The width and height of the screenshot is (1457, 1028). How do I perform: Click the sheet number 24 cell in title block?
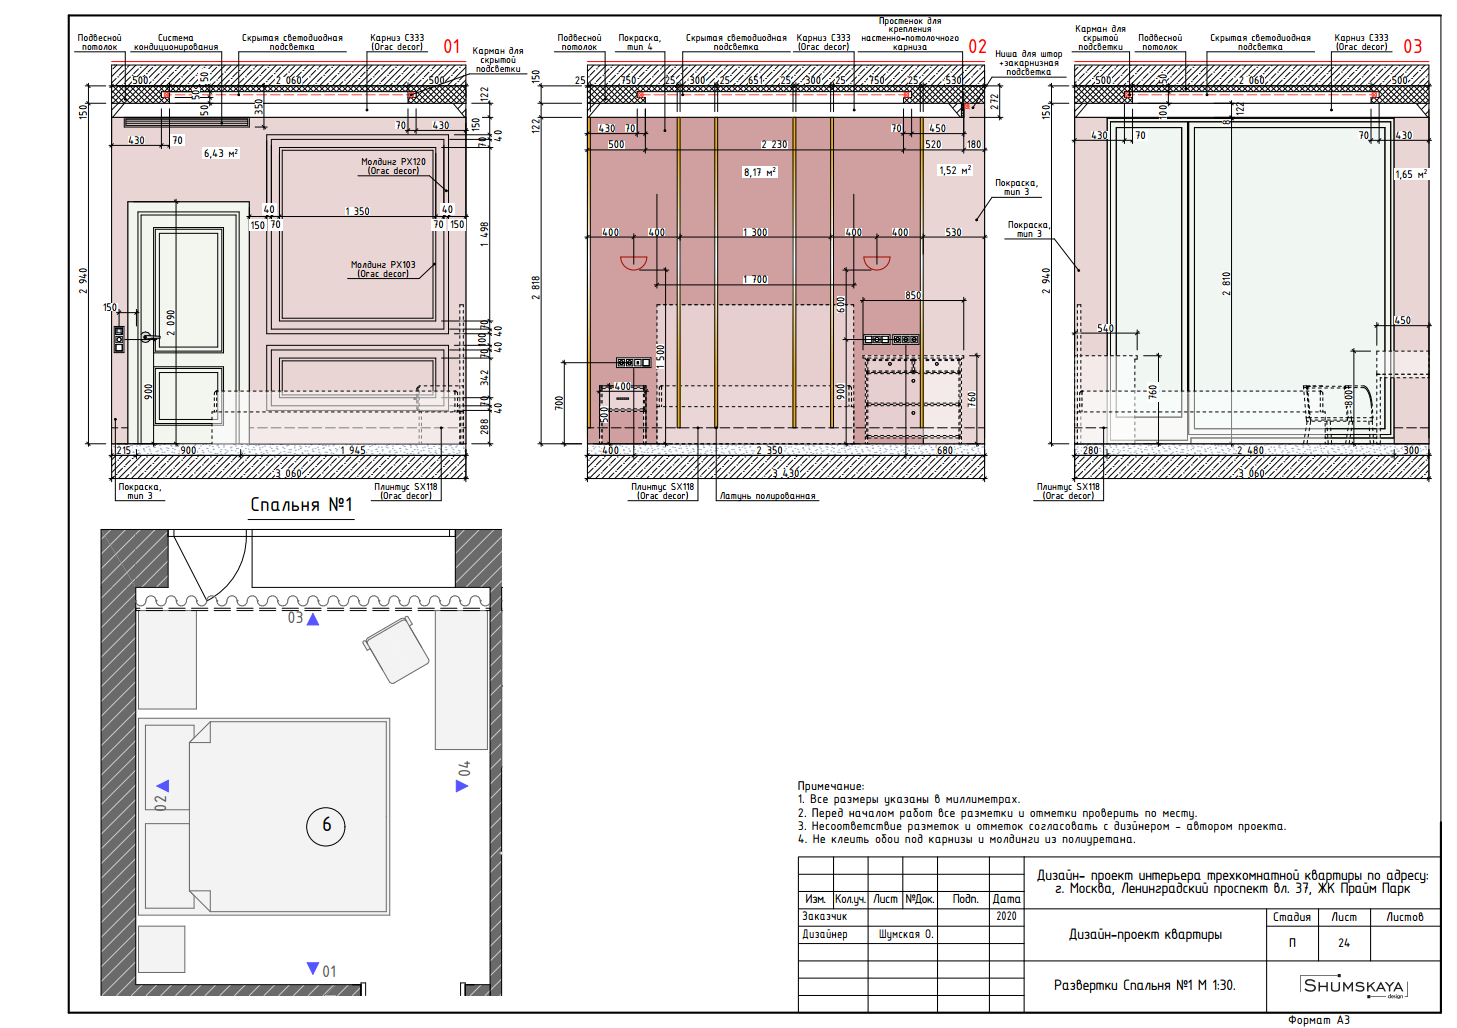(x=1343, y=943)
